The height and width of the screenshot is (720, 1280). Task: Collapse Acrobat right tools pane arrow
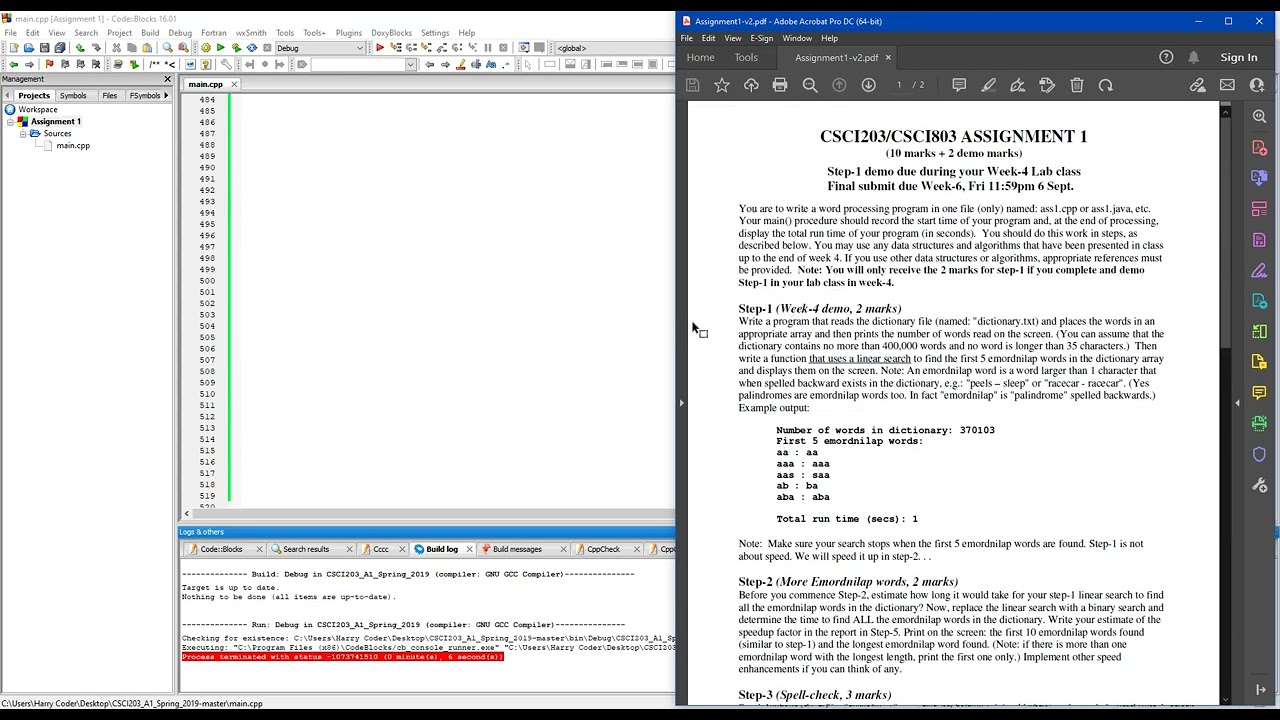(1238, 403)
